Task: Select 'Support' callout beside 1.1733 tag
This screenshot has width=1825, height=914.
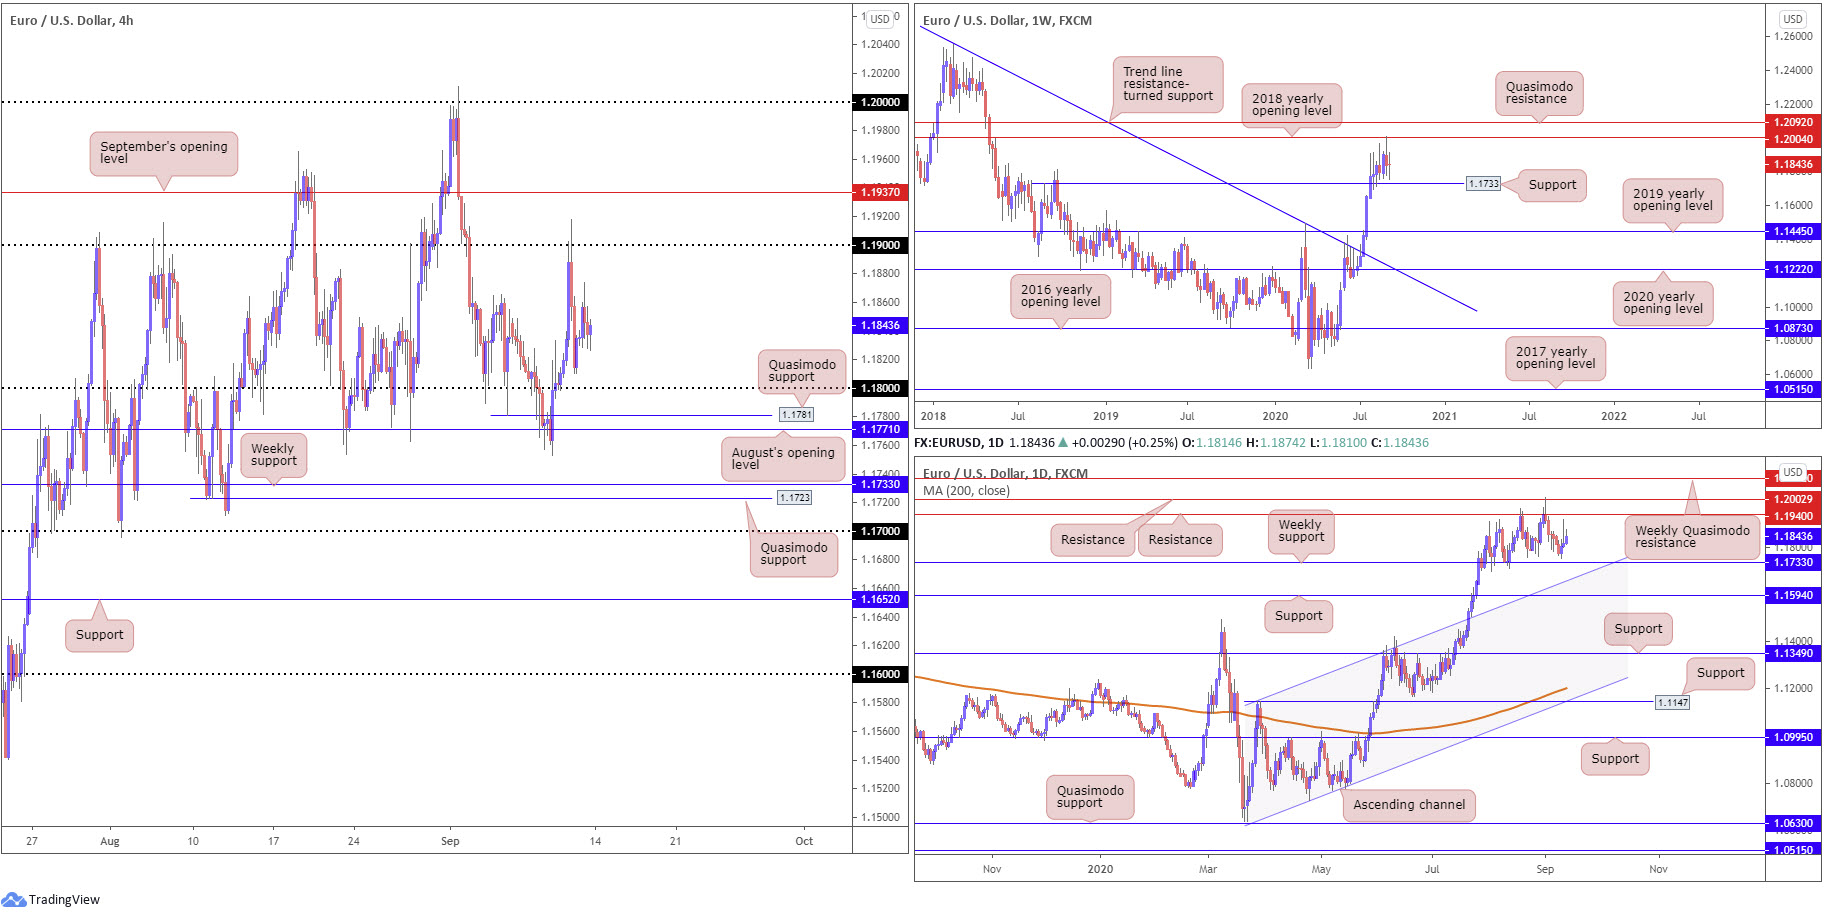Action: coord(1552,185)
